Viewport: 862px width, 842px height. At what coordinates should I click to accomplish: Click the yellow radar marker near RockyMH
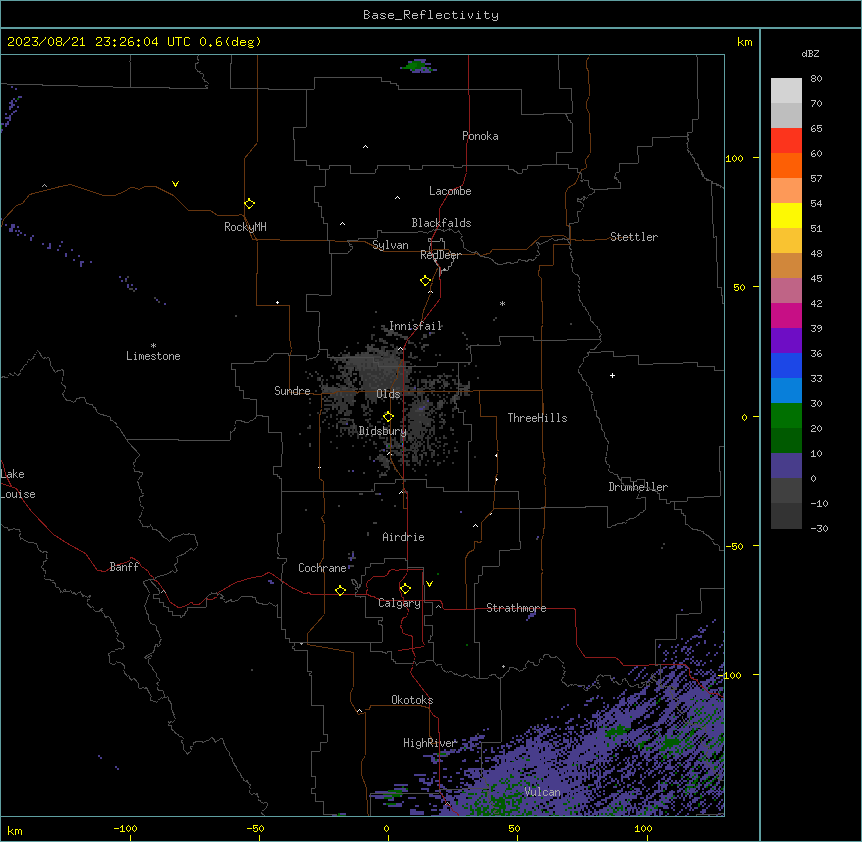[x=249, y=204]
